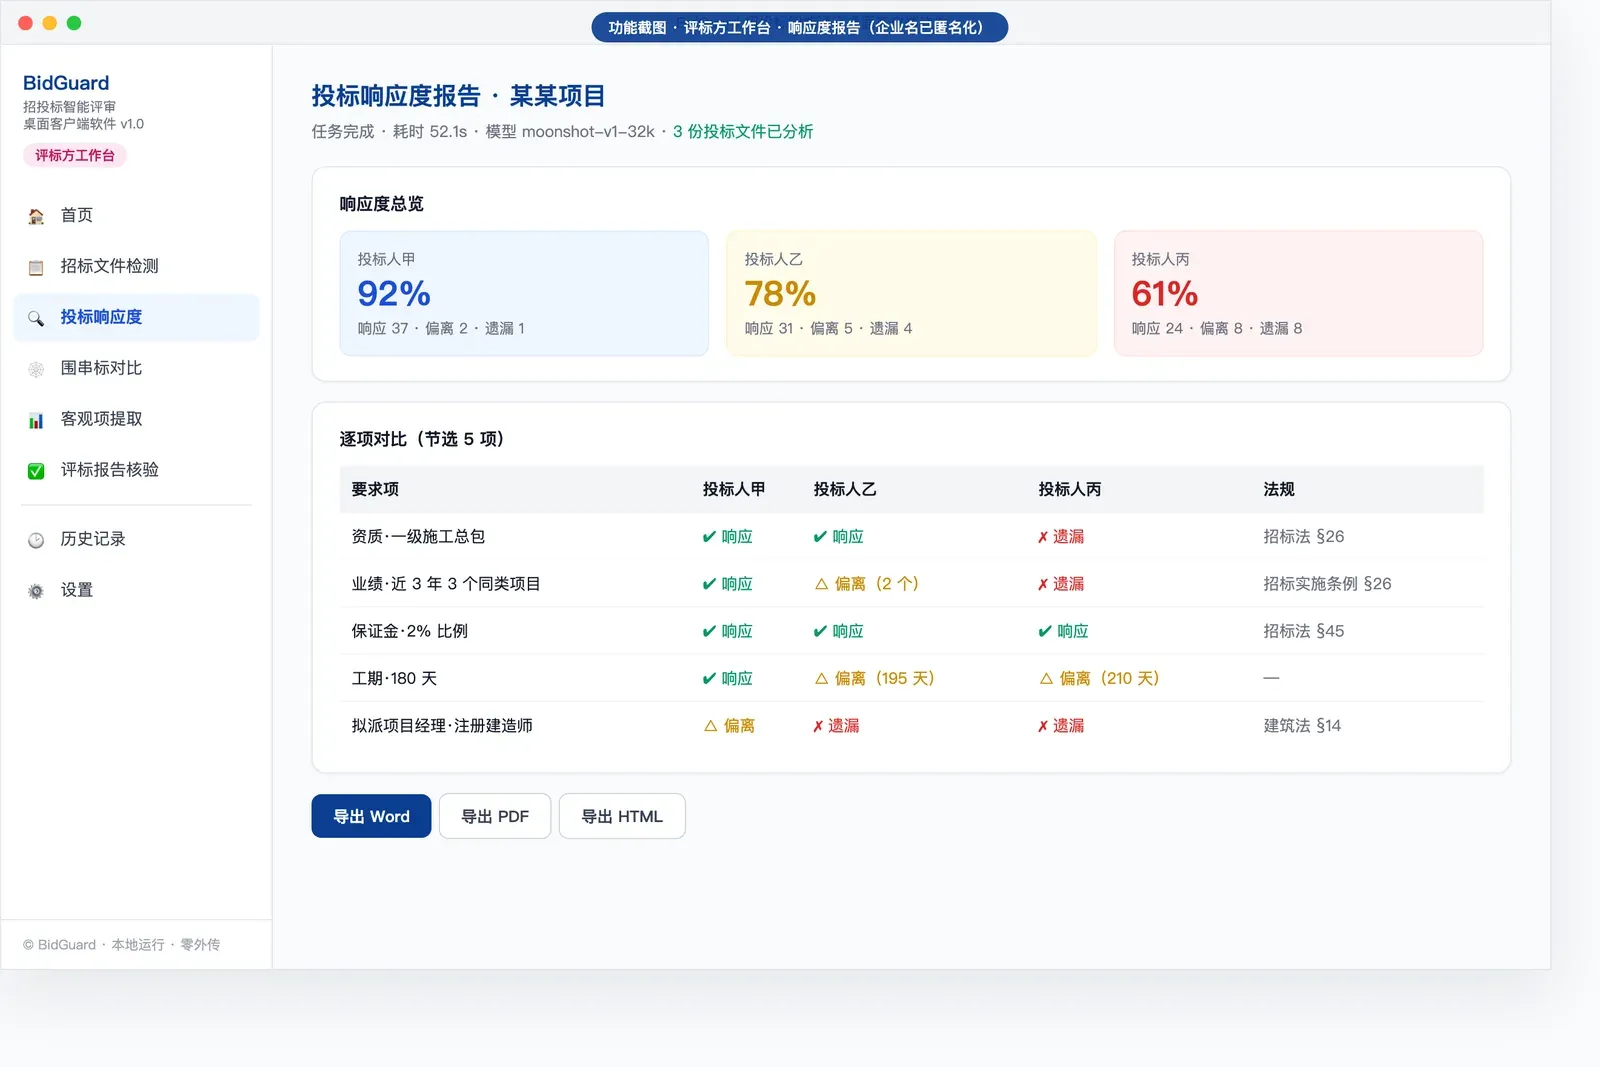Click the 工期·180 天 row label
1600x1067 pixels.
click(x=394, y=678)
